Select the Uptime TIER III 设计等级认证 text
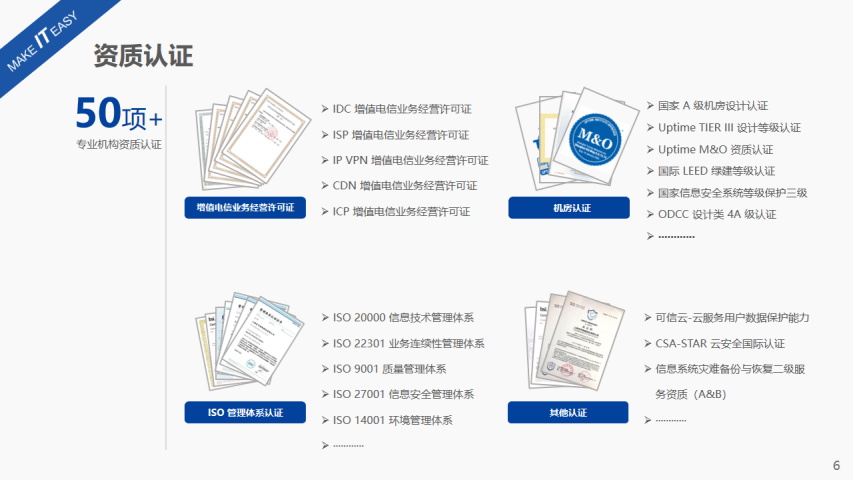 click(x=729, y=128)
